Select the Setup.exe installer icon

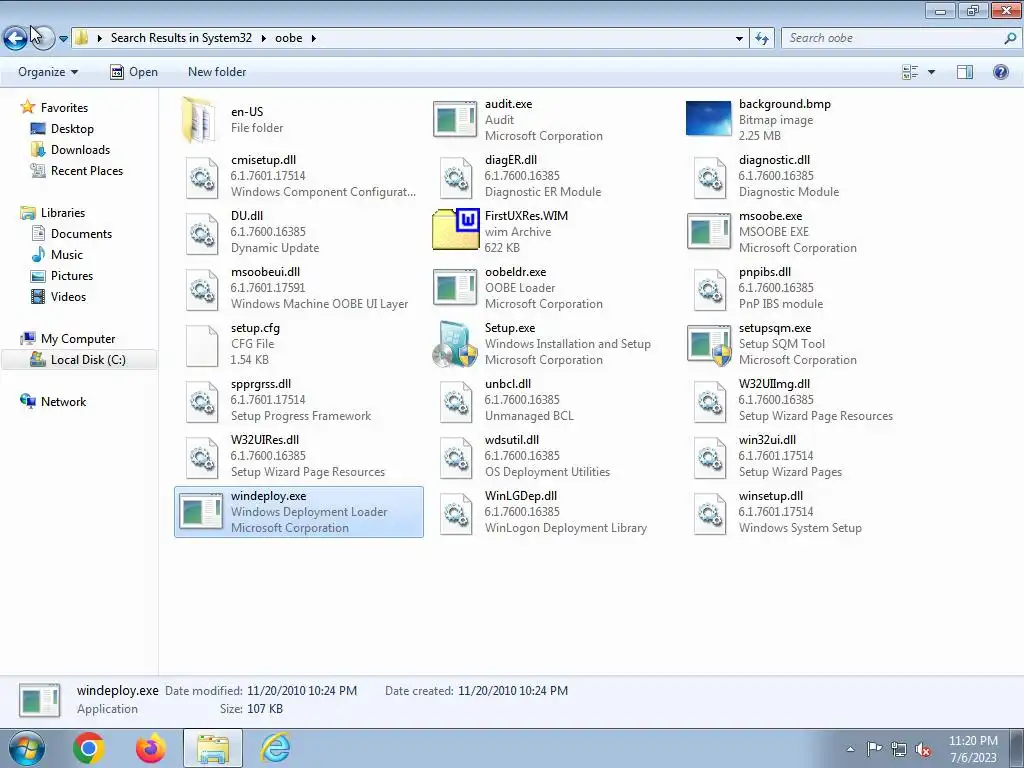455,344
